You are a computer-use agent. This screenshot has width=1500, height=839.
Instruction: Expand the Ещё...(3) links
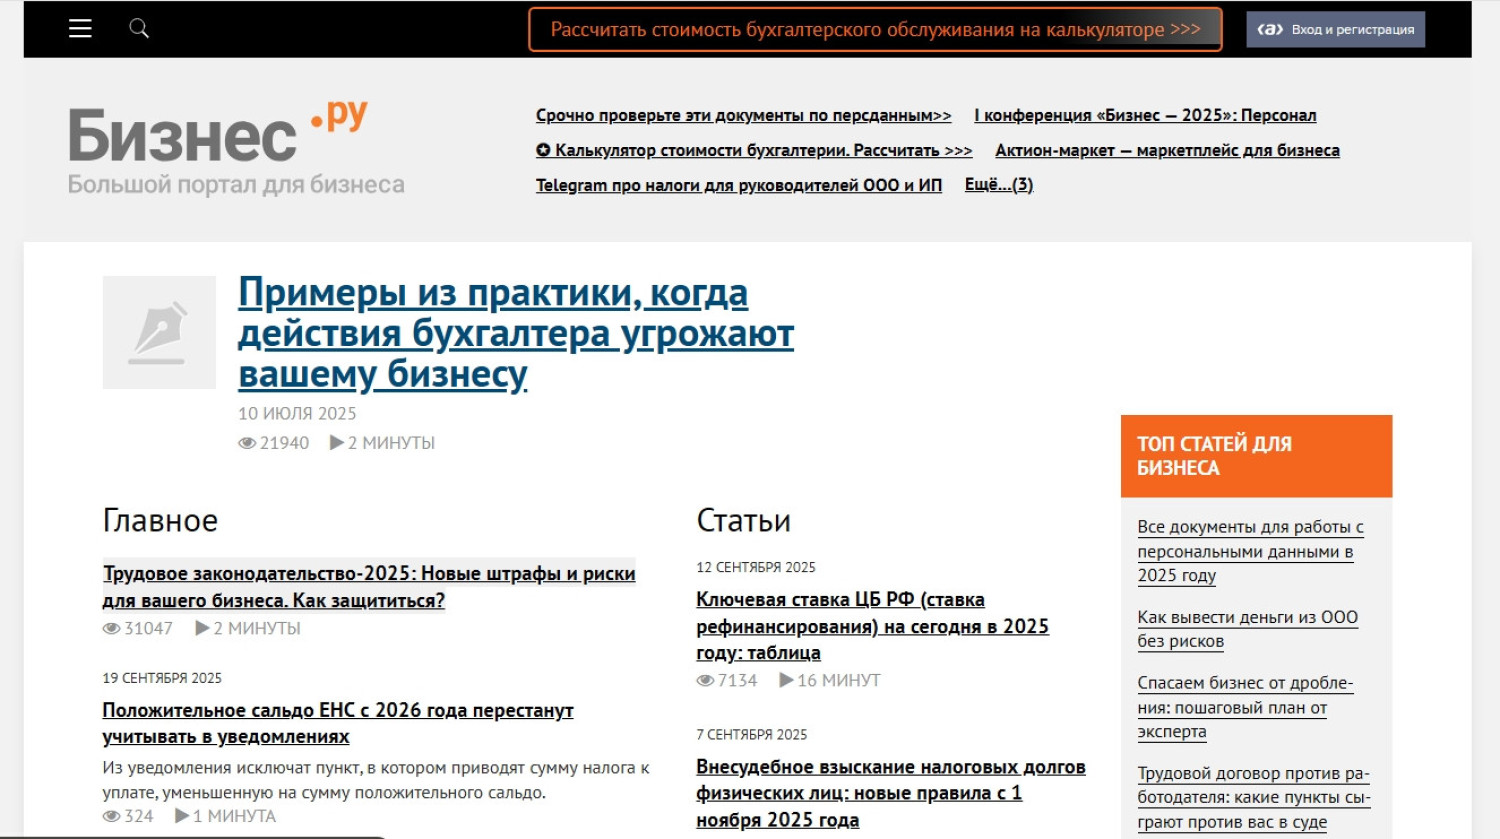(x=998, y=185)
